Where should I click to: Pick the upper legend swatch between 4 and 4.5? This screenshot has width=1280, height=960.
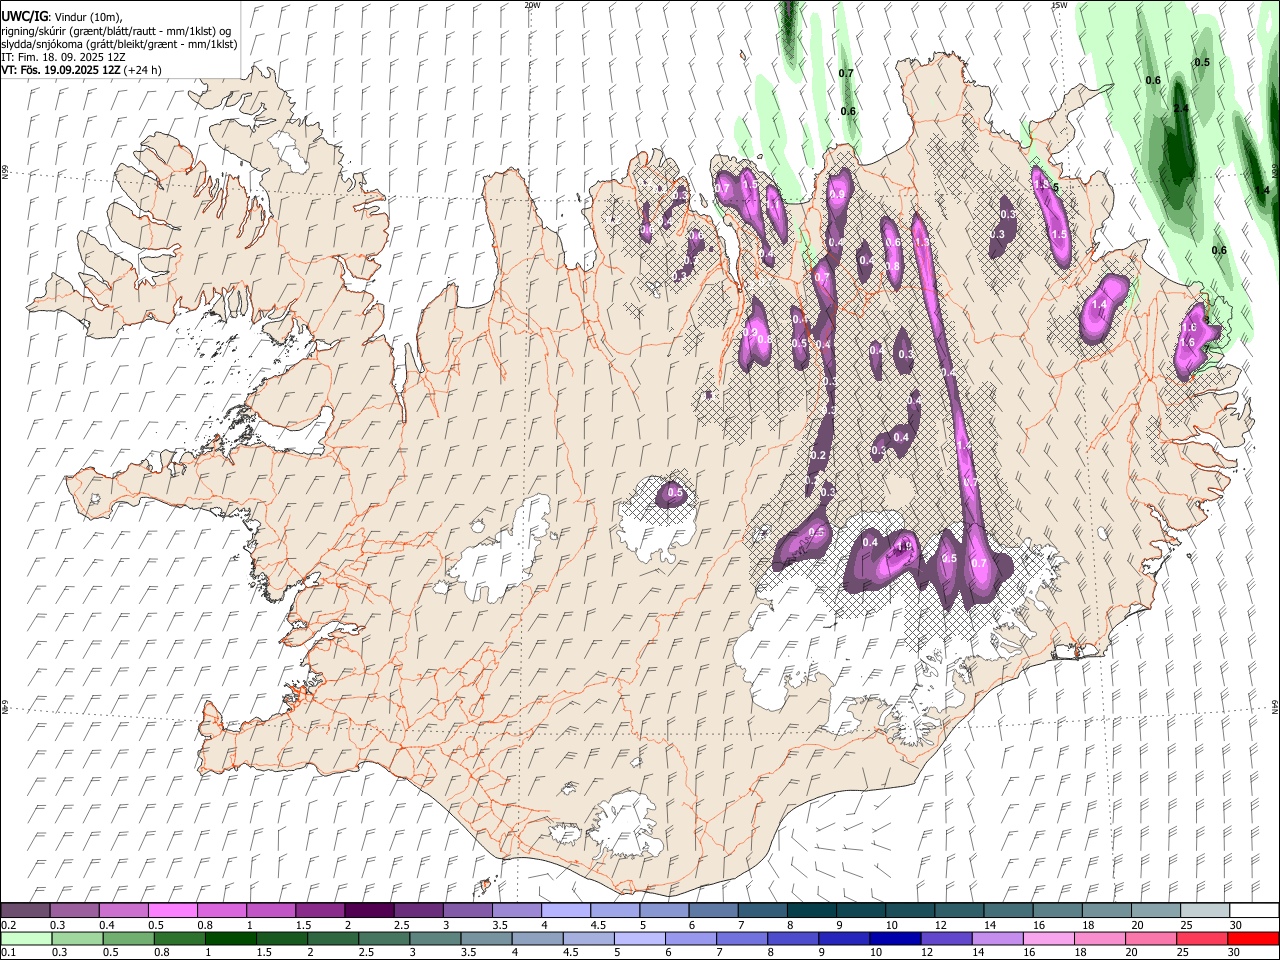566,911
